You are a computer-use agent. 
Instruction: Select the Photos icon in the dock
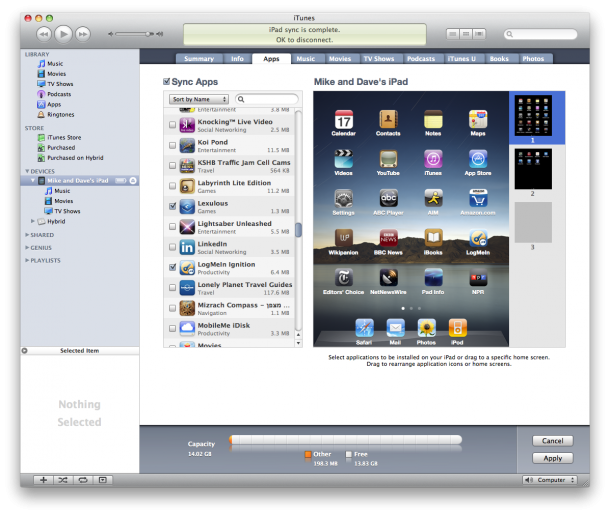click(426, 328)
